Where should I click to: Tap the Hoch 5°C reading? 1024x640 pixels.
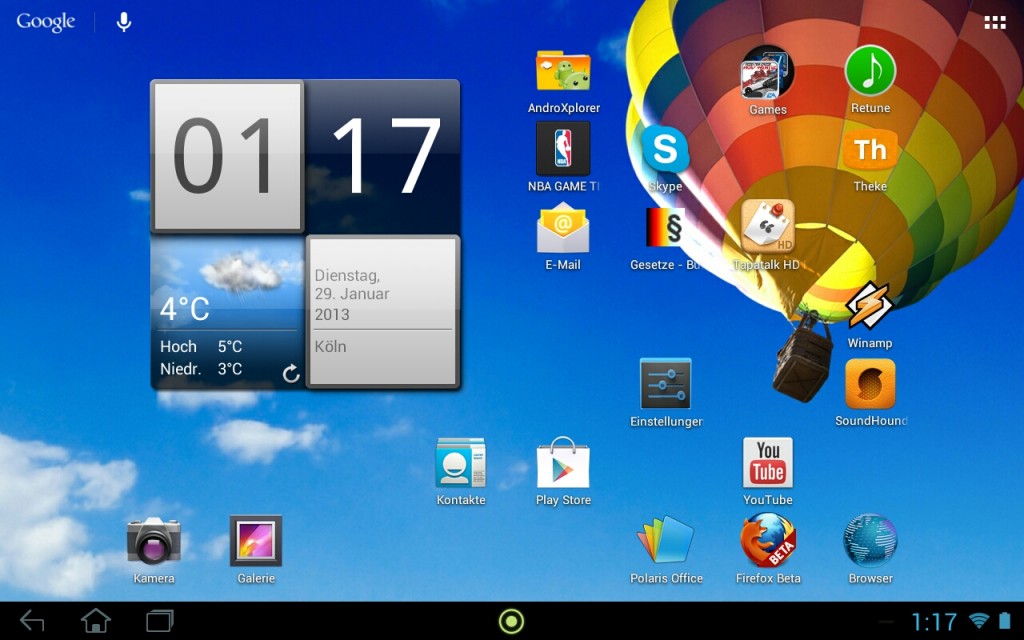201,347
